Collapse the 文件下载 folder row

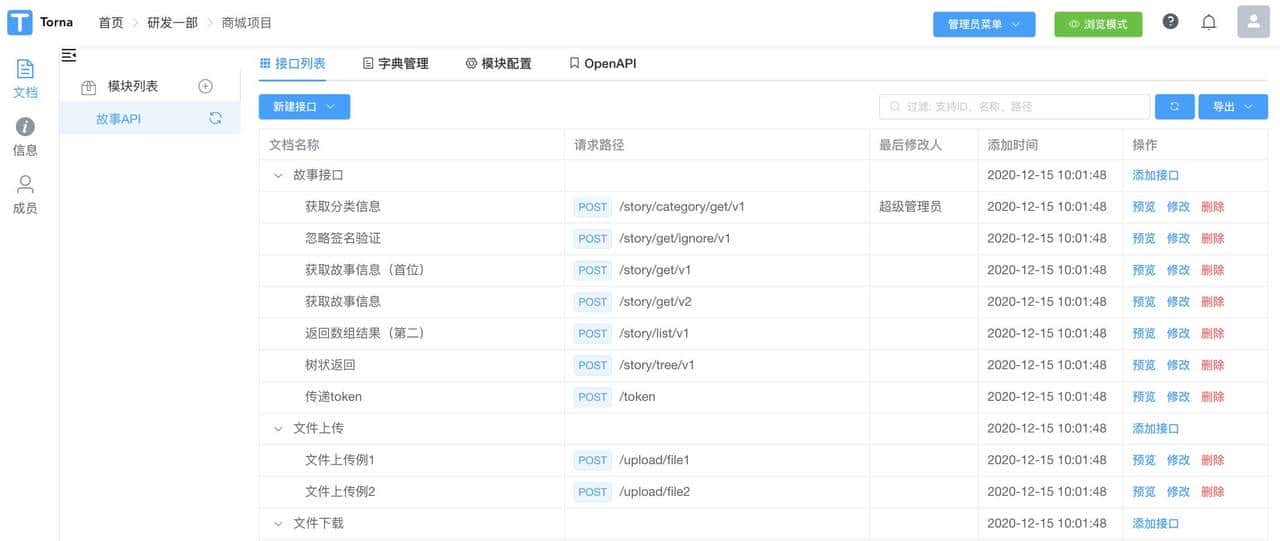click(x=278, y=523)
